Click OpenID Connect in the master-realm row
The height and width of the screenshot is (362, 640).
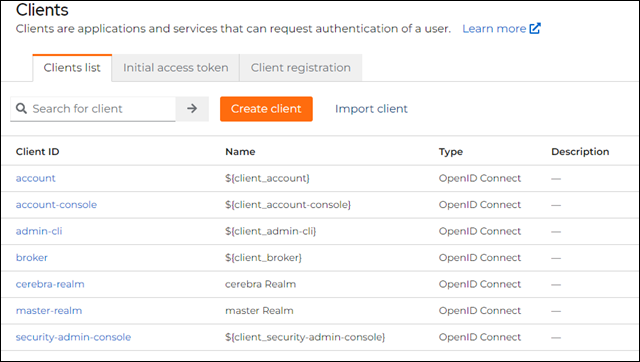(480, 311)
